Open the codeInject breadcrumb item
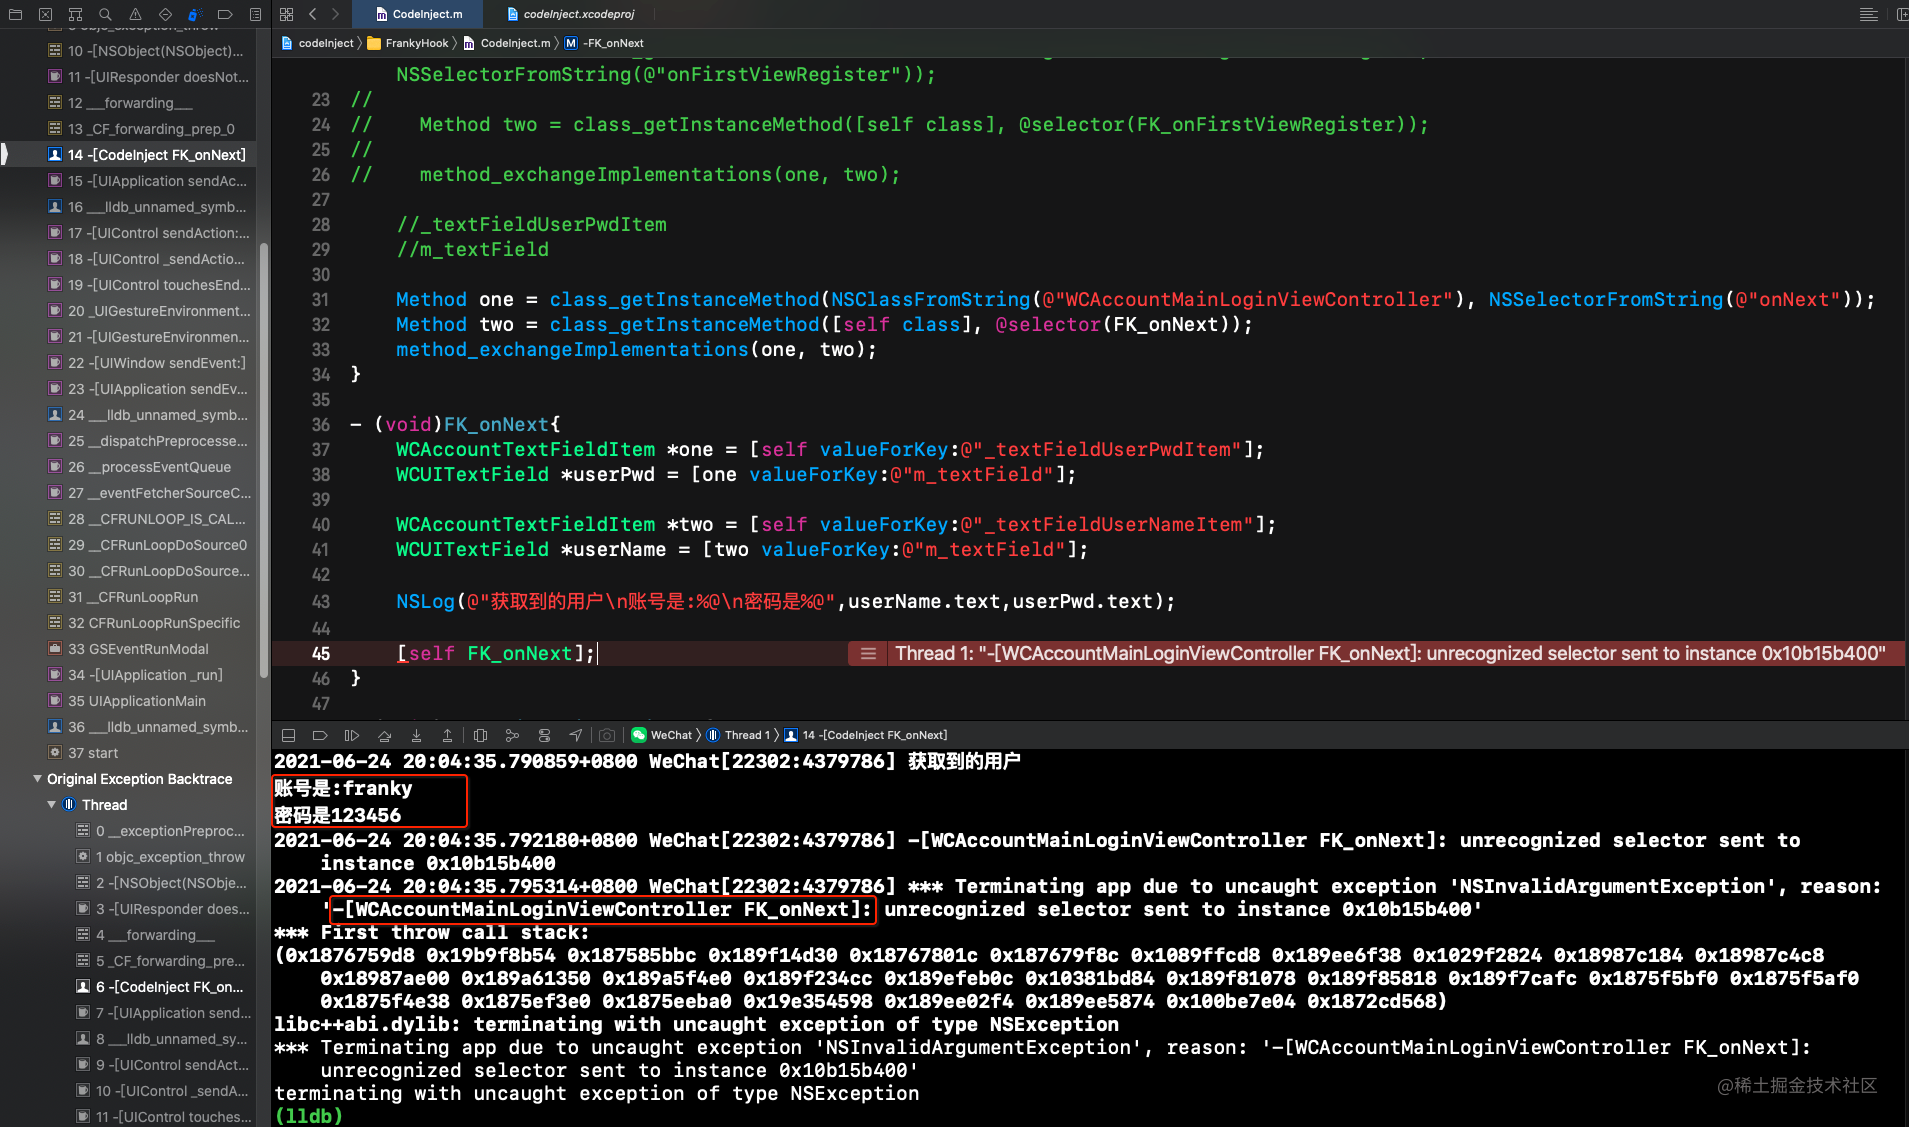This screenshot has height=1127, width=1909. coord(318,43)
